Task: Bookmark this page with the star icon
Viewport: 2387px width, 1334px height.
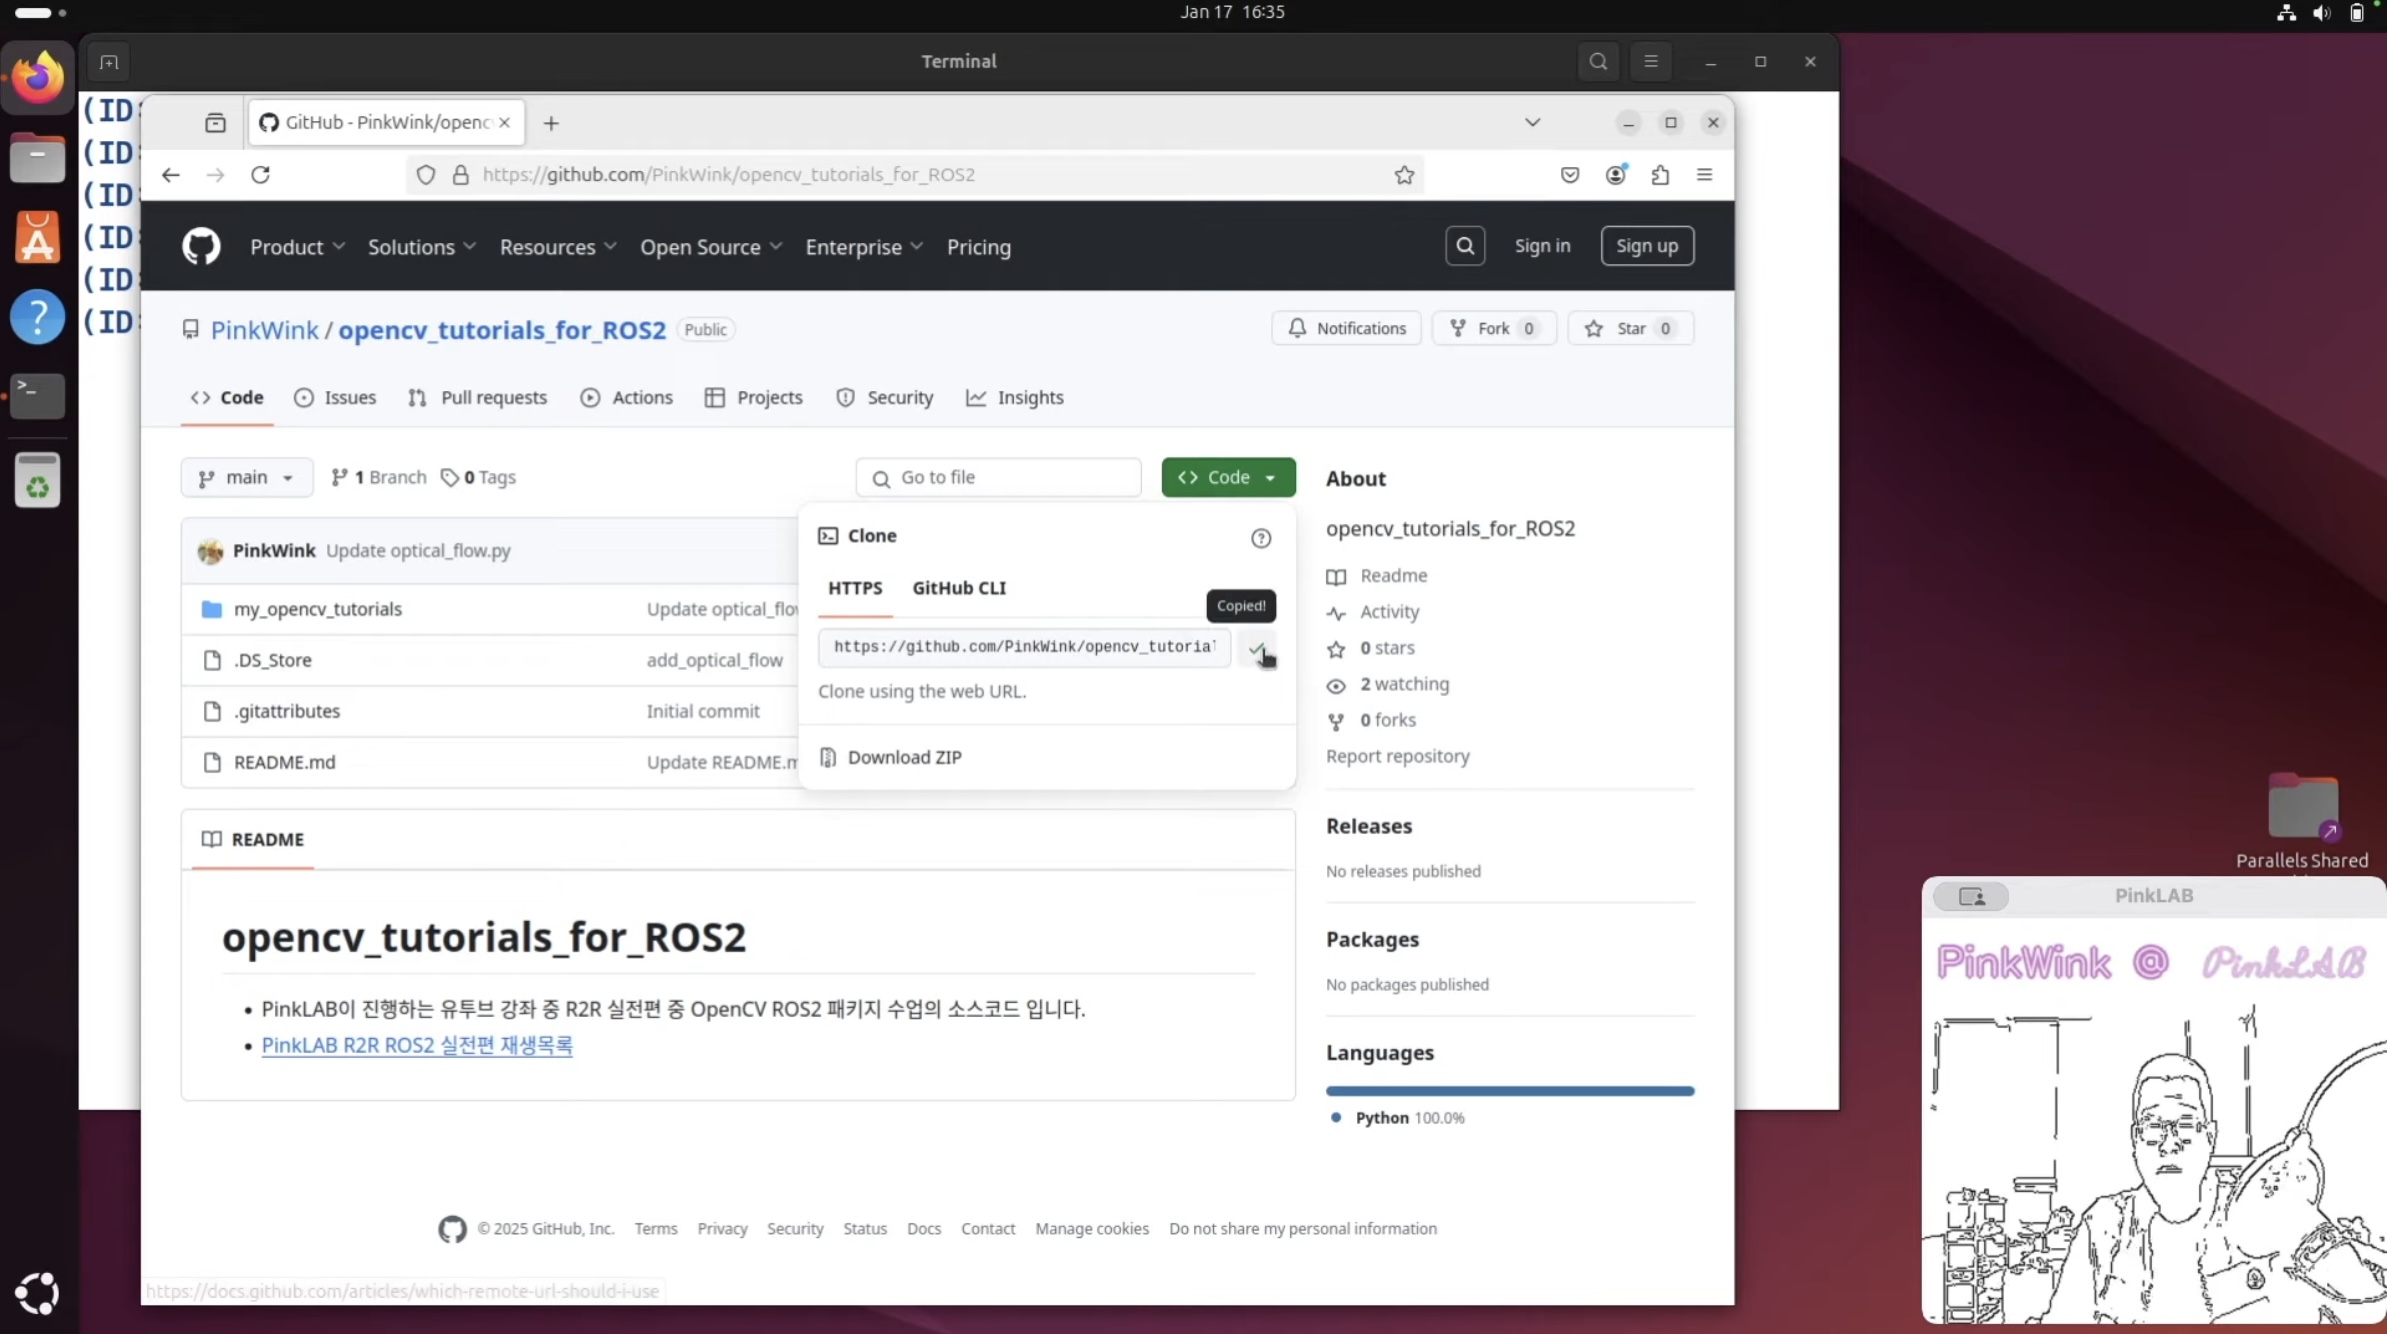Action: tap(1404, 175)
